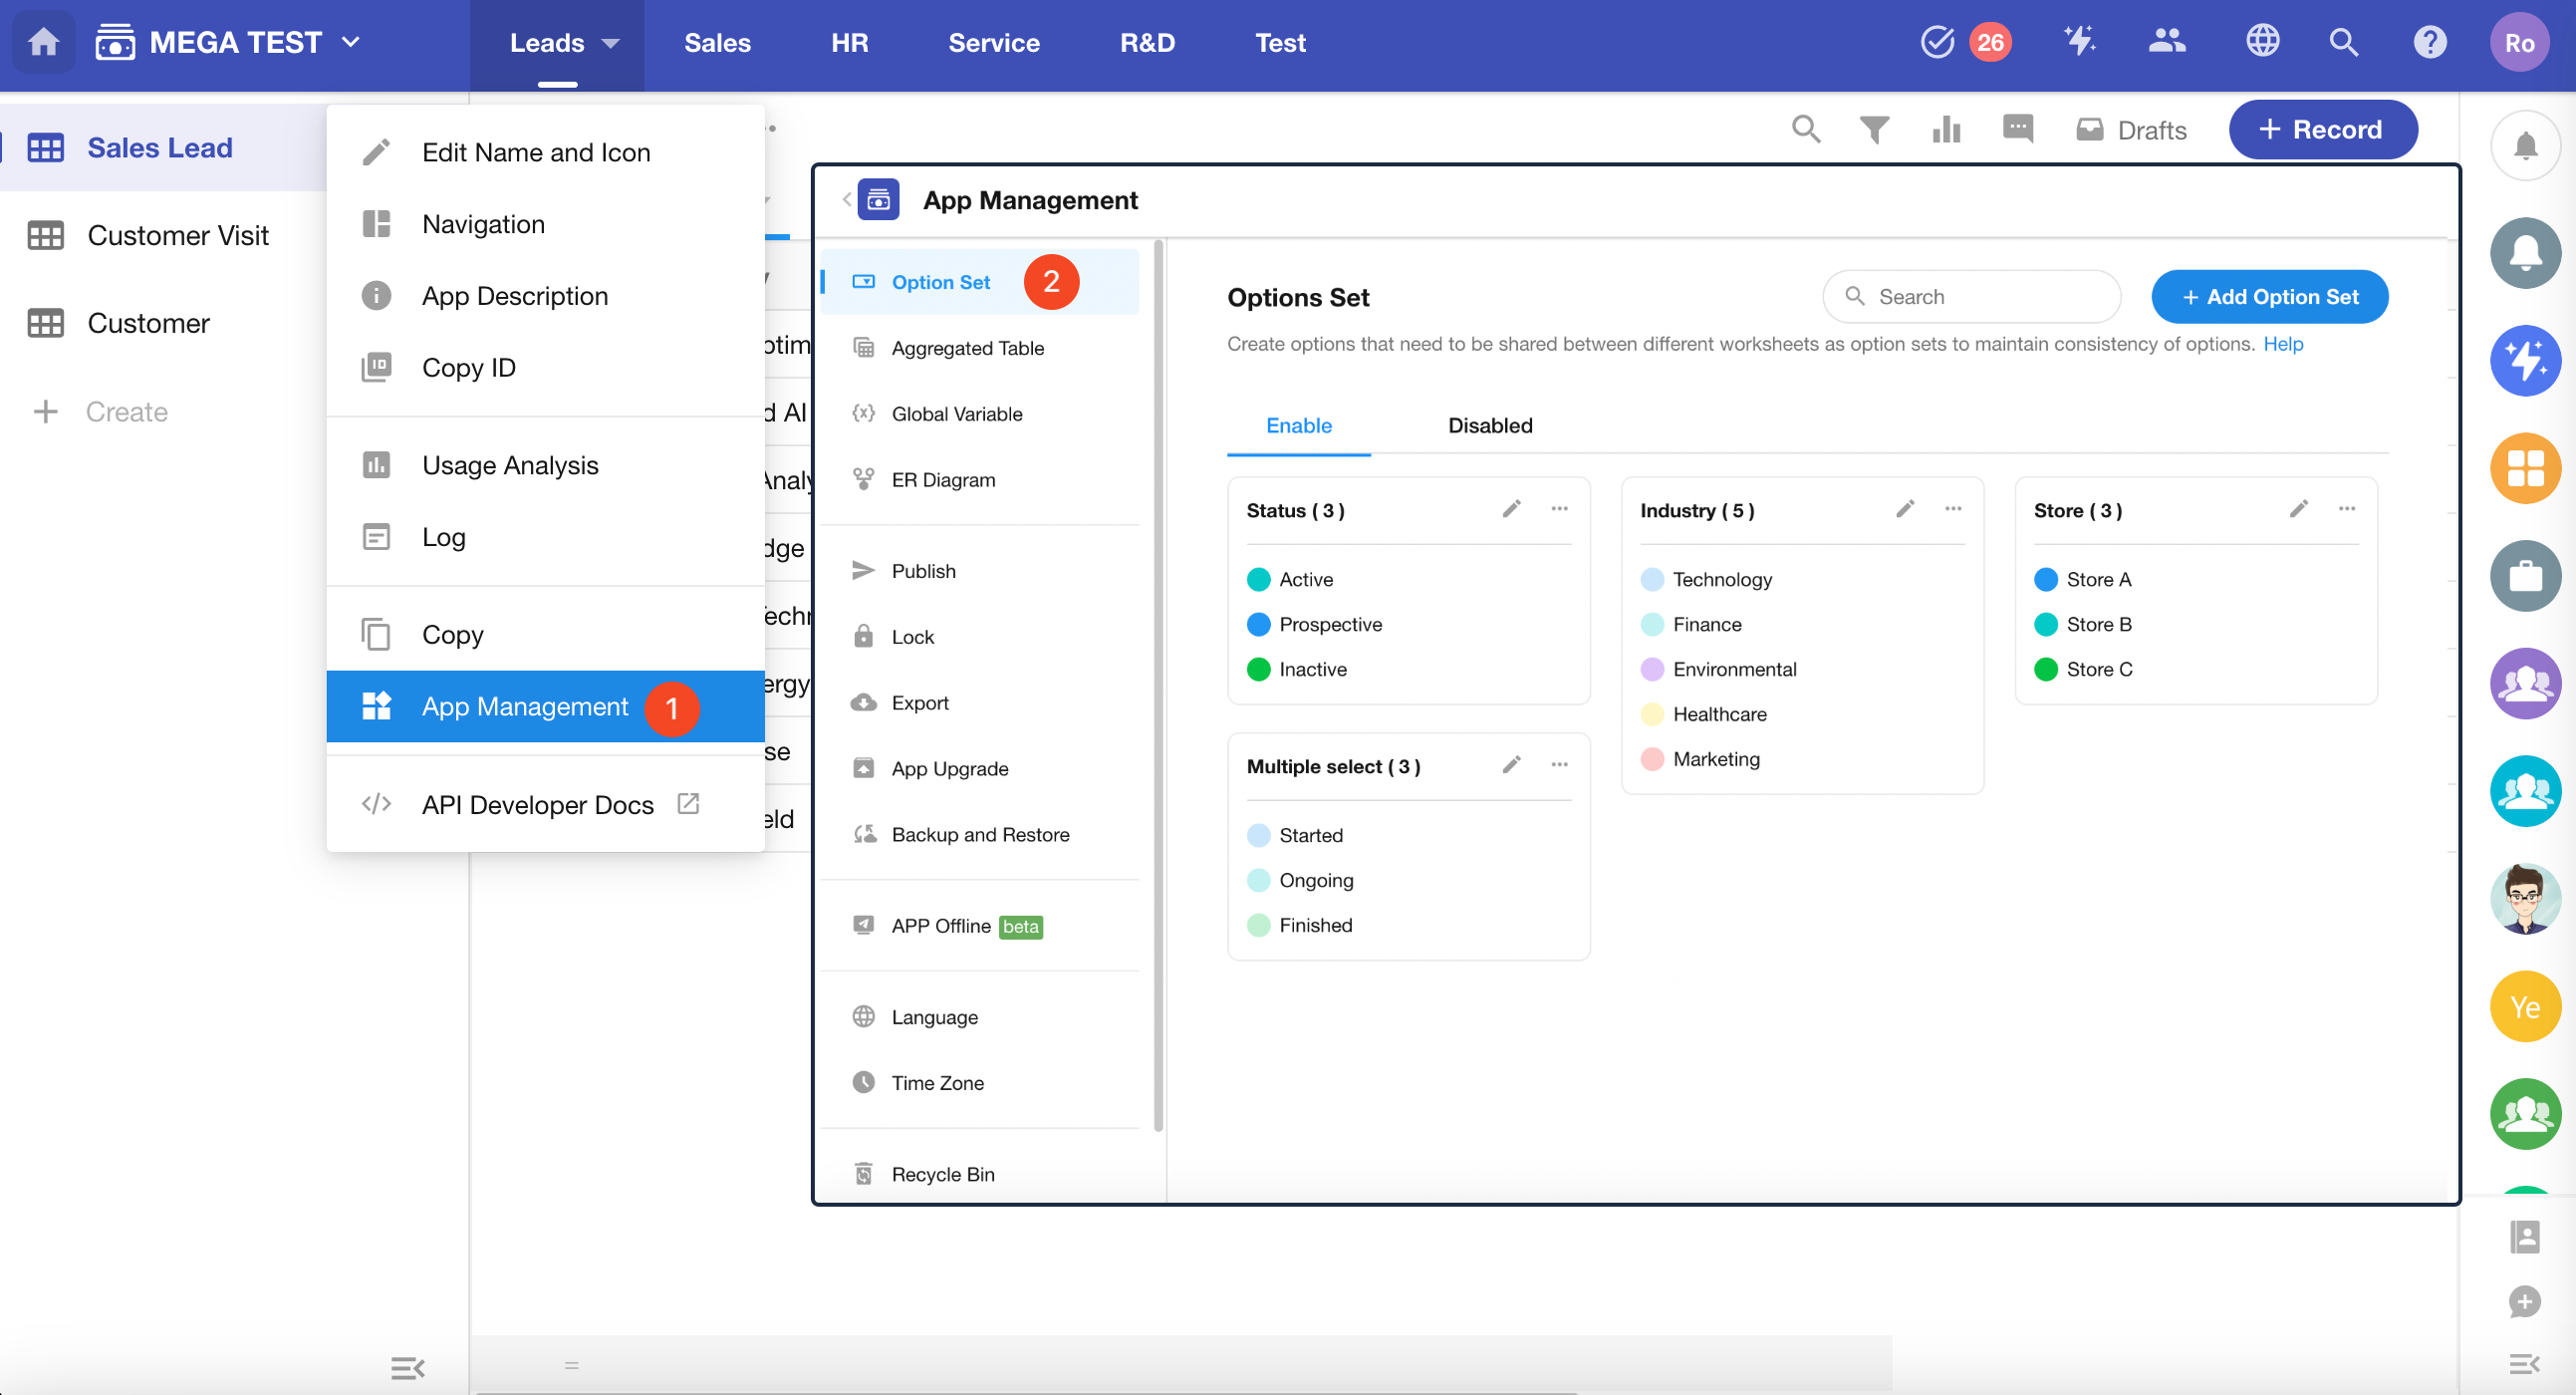Open the statistics chart icon
Screen dimensions: 2576x1395
(x=1946, y=129)
